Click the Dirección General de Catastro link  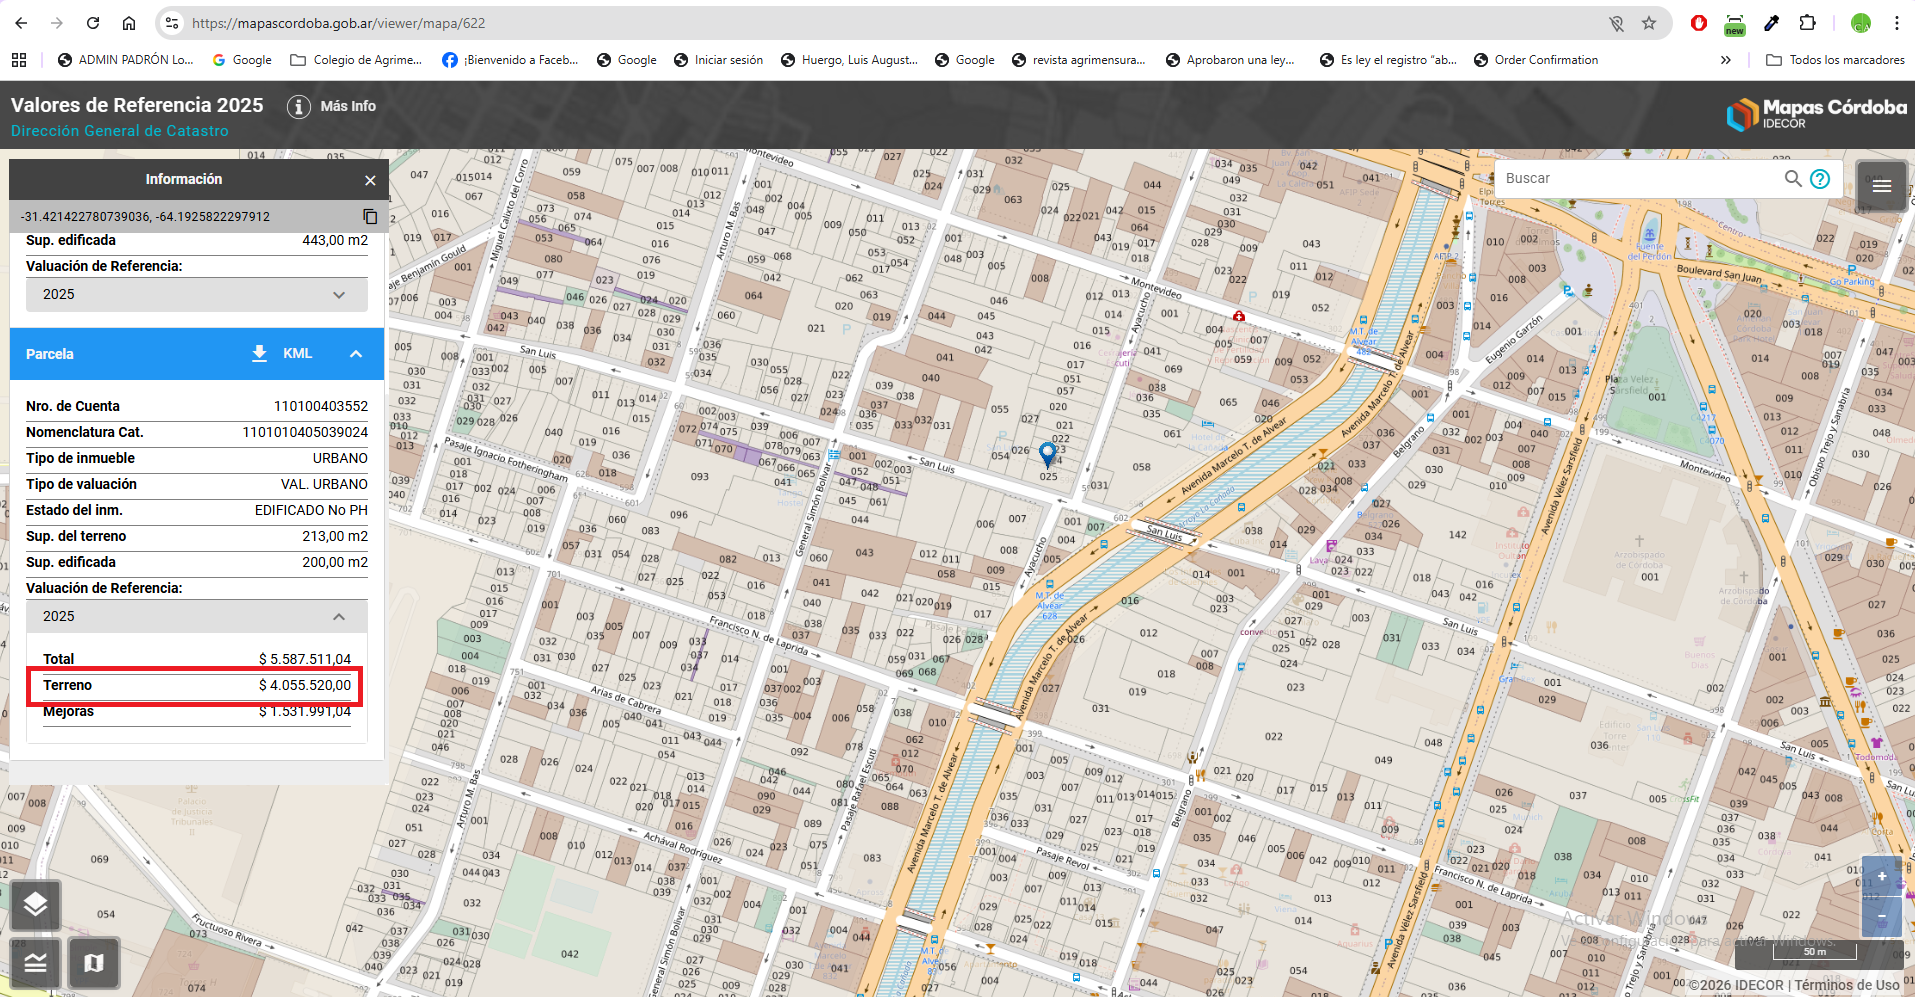click(x=120, y=131)
